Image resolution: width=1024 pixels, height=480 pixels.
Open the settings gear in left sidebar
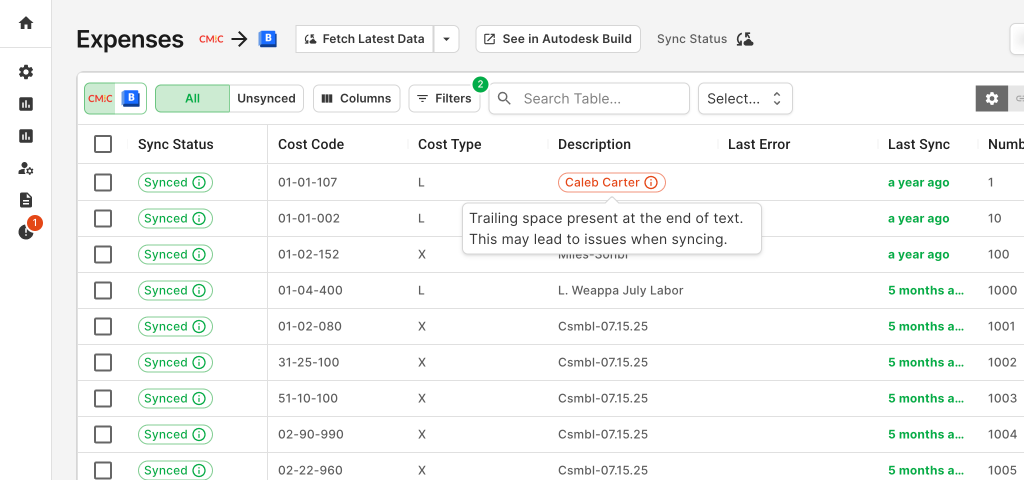tap(26, 72)
